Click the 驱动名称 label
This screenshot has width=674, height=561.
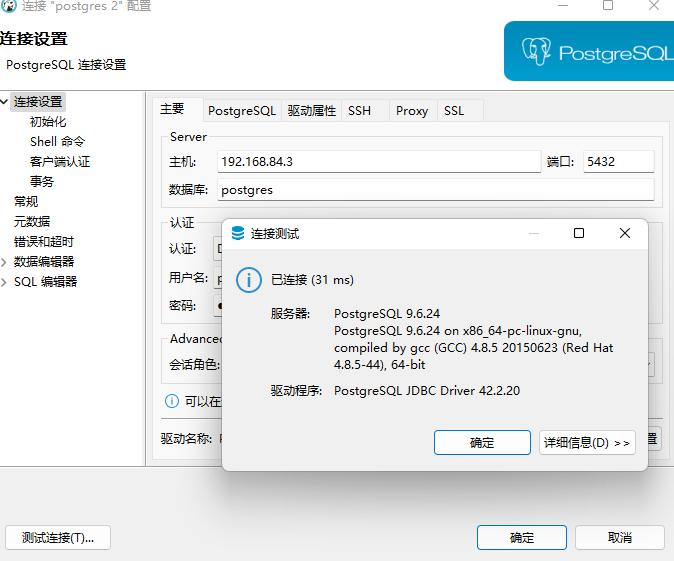pos(186,438)
